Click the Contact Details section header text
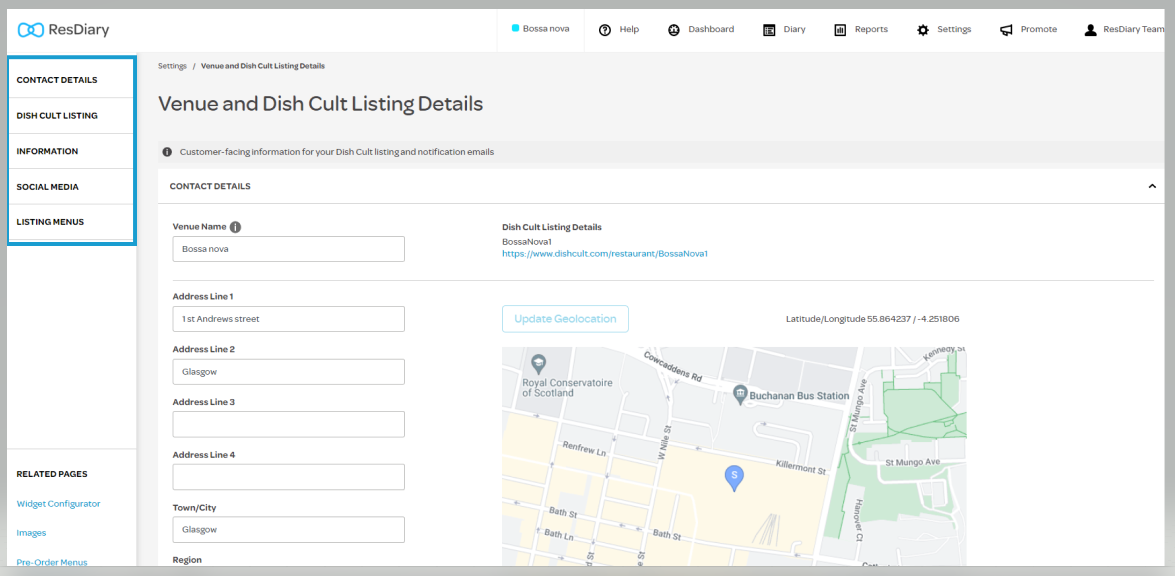Image resolution: width=1175 pixels, height=576 pixels. [210, 187]
